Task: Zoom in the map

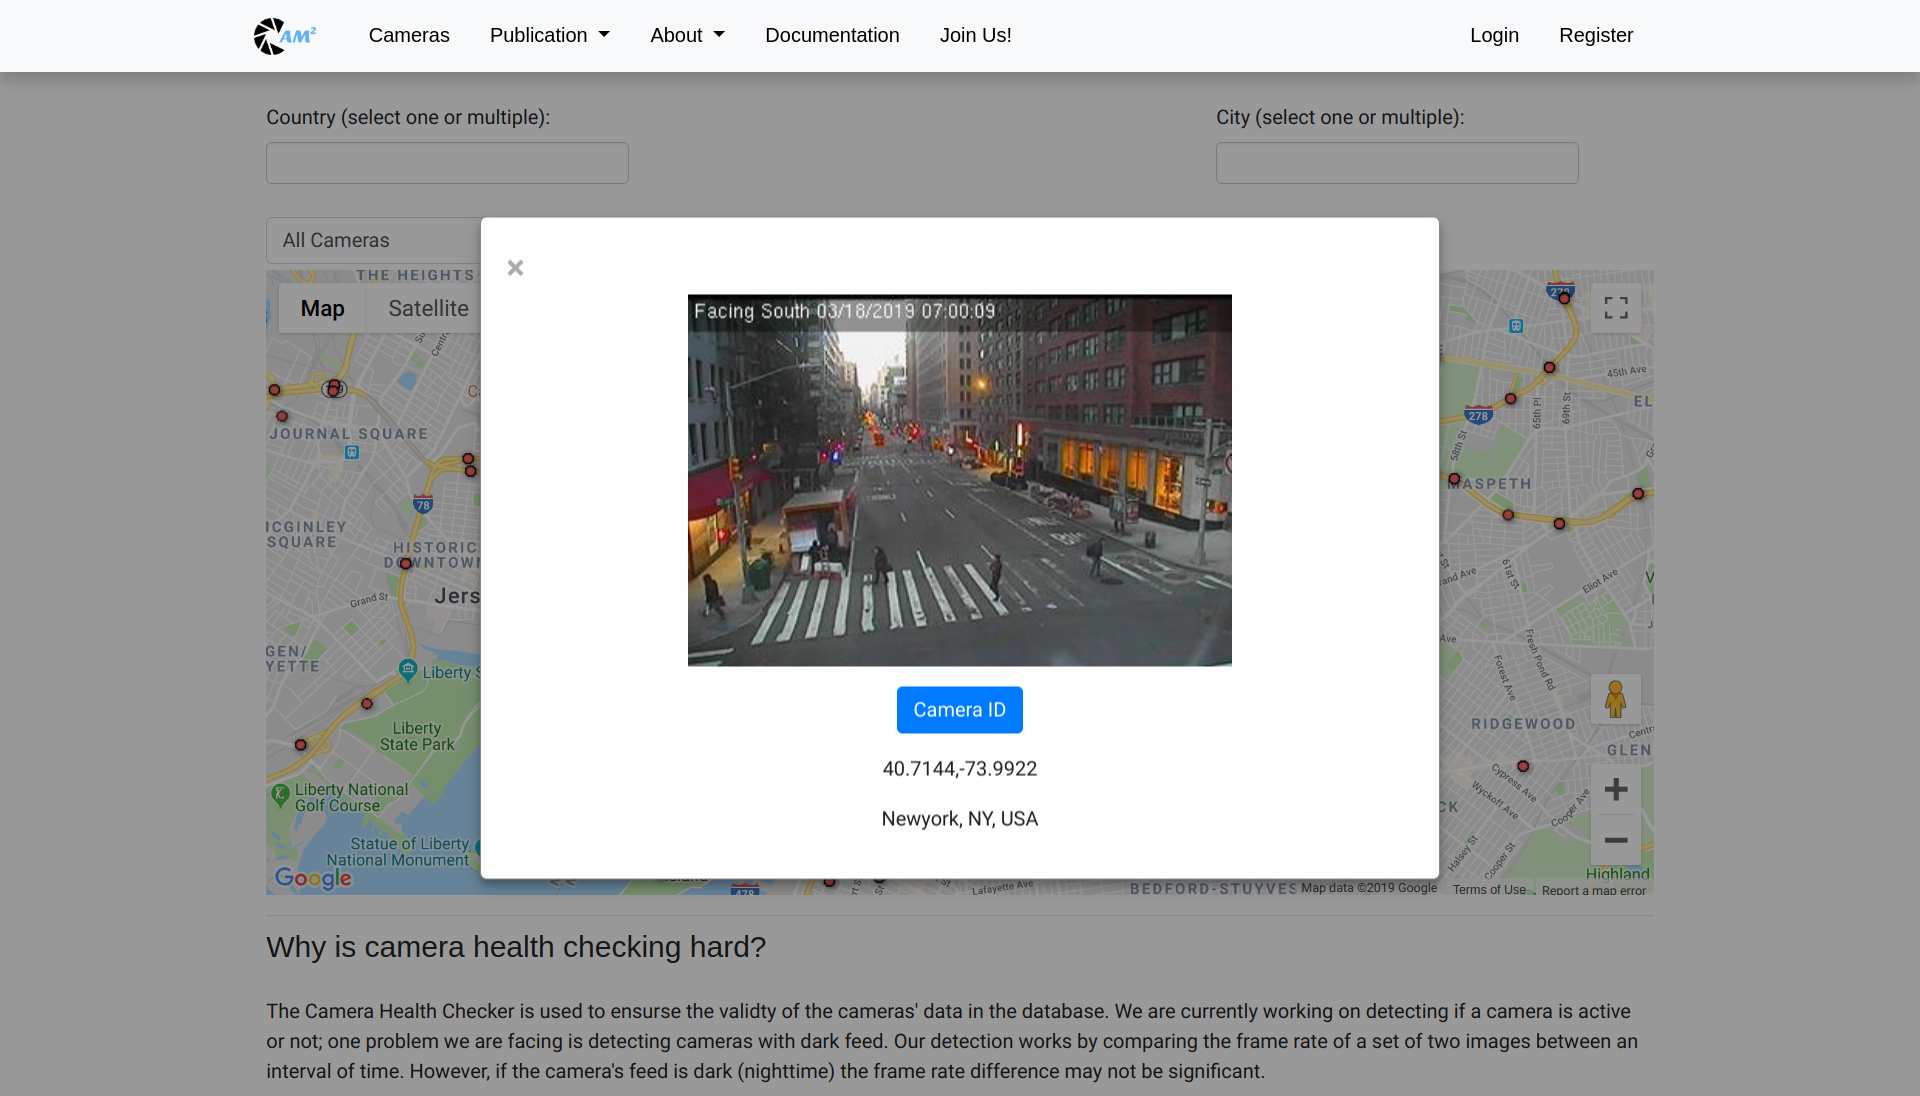Action: (1615, 790)
